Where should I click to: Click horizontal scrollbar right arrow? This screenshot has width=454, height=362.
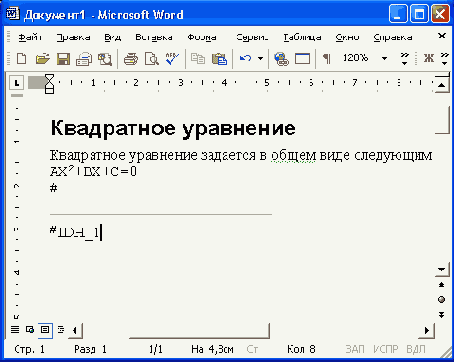427,331
